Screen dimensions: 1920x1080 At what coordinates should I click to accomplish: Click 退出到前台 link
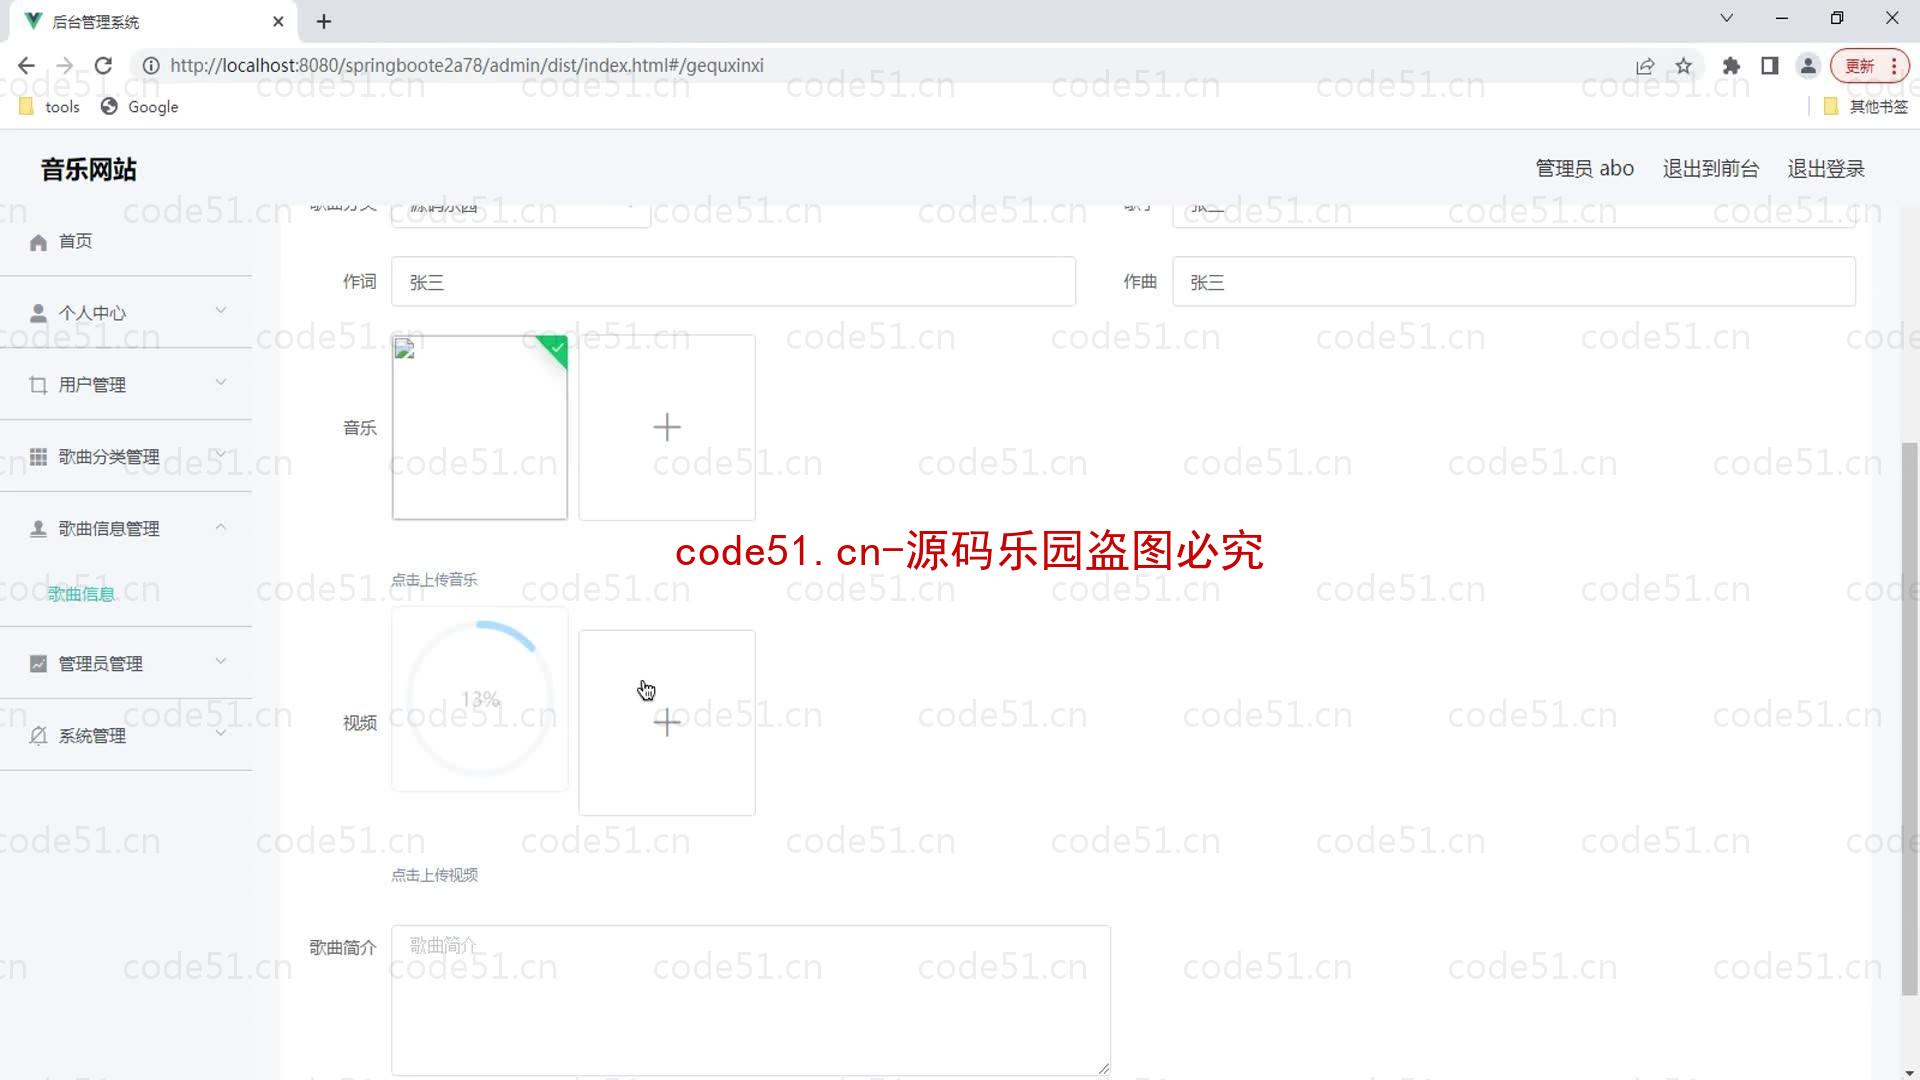pos(1711,169)
